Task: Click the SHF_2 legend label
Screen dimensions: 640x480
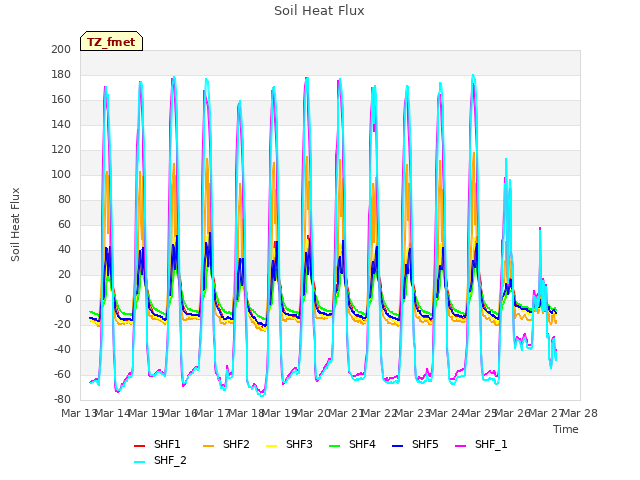Action: (170, 460)
